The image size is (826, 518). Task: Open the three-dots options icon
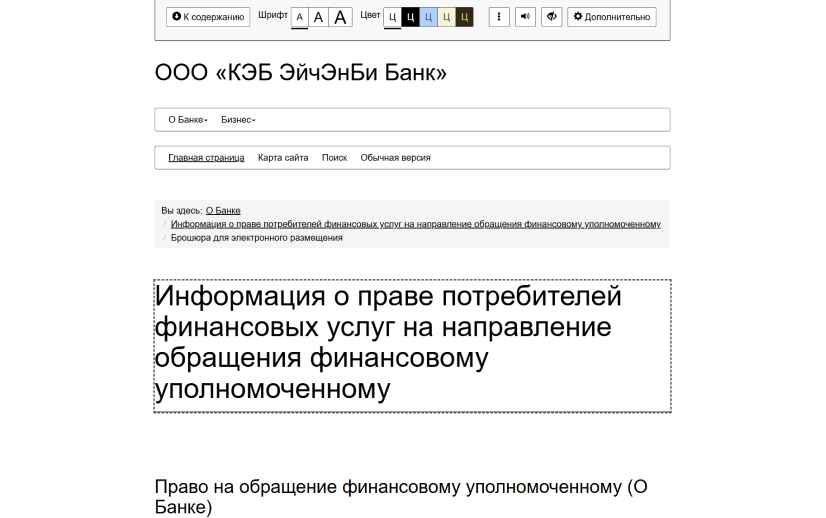tap(499, 17)
